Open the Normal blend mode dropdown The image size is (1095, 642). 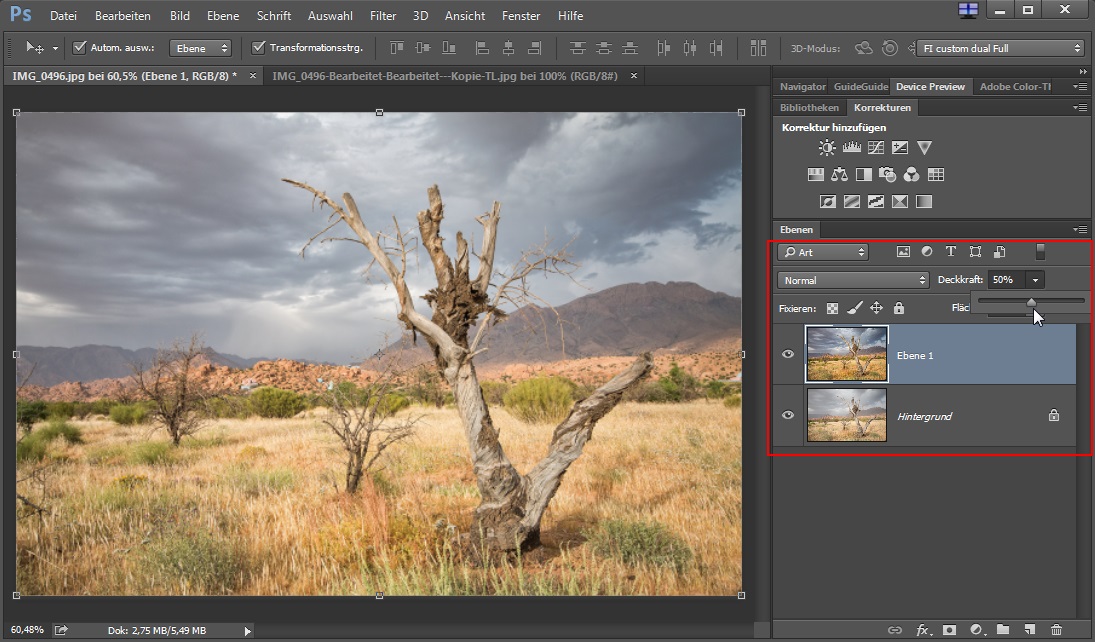pos(853,280)
